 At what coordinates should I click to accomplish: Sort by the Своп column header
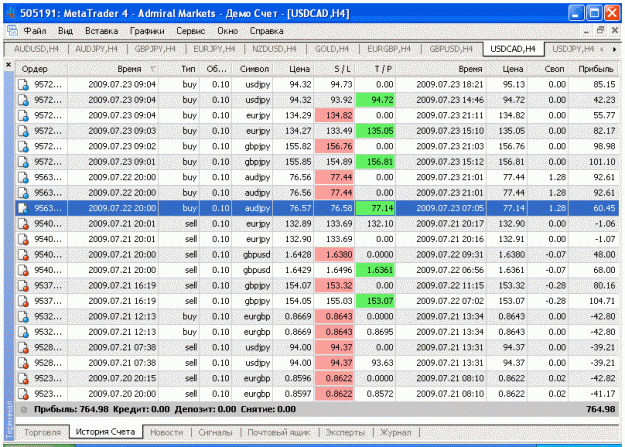(548, 69)
